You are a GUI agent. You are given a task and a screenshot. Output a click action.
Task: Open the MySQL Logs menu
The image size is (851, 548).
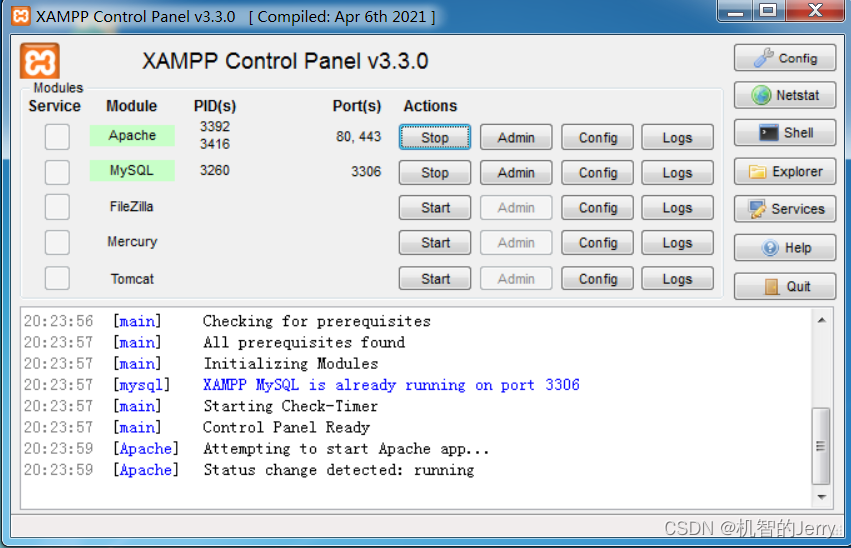pos(677,173)
